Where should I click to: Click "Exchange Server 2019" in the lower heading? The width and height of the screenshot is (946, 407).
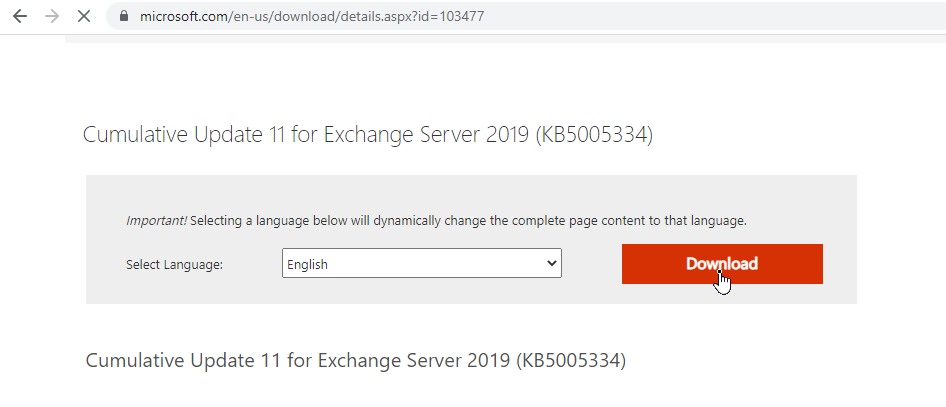point(414,360)
